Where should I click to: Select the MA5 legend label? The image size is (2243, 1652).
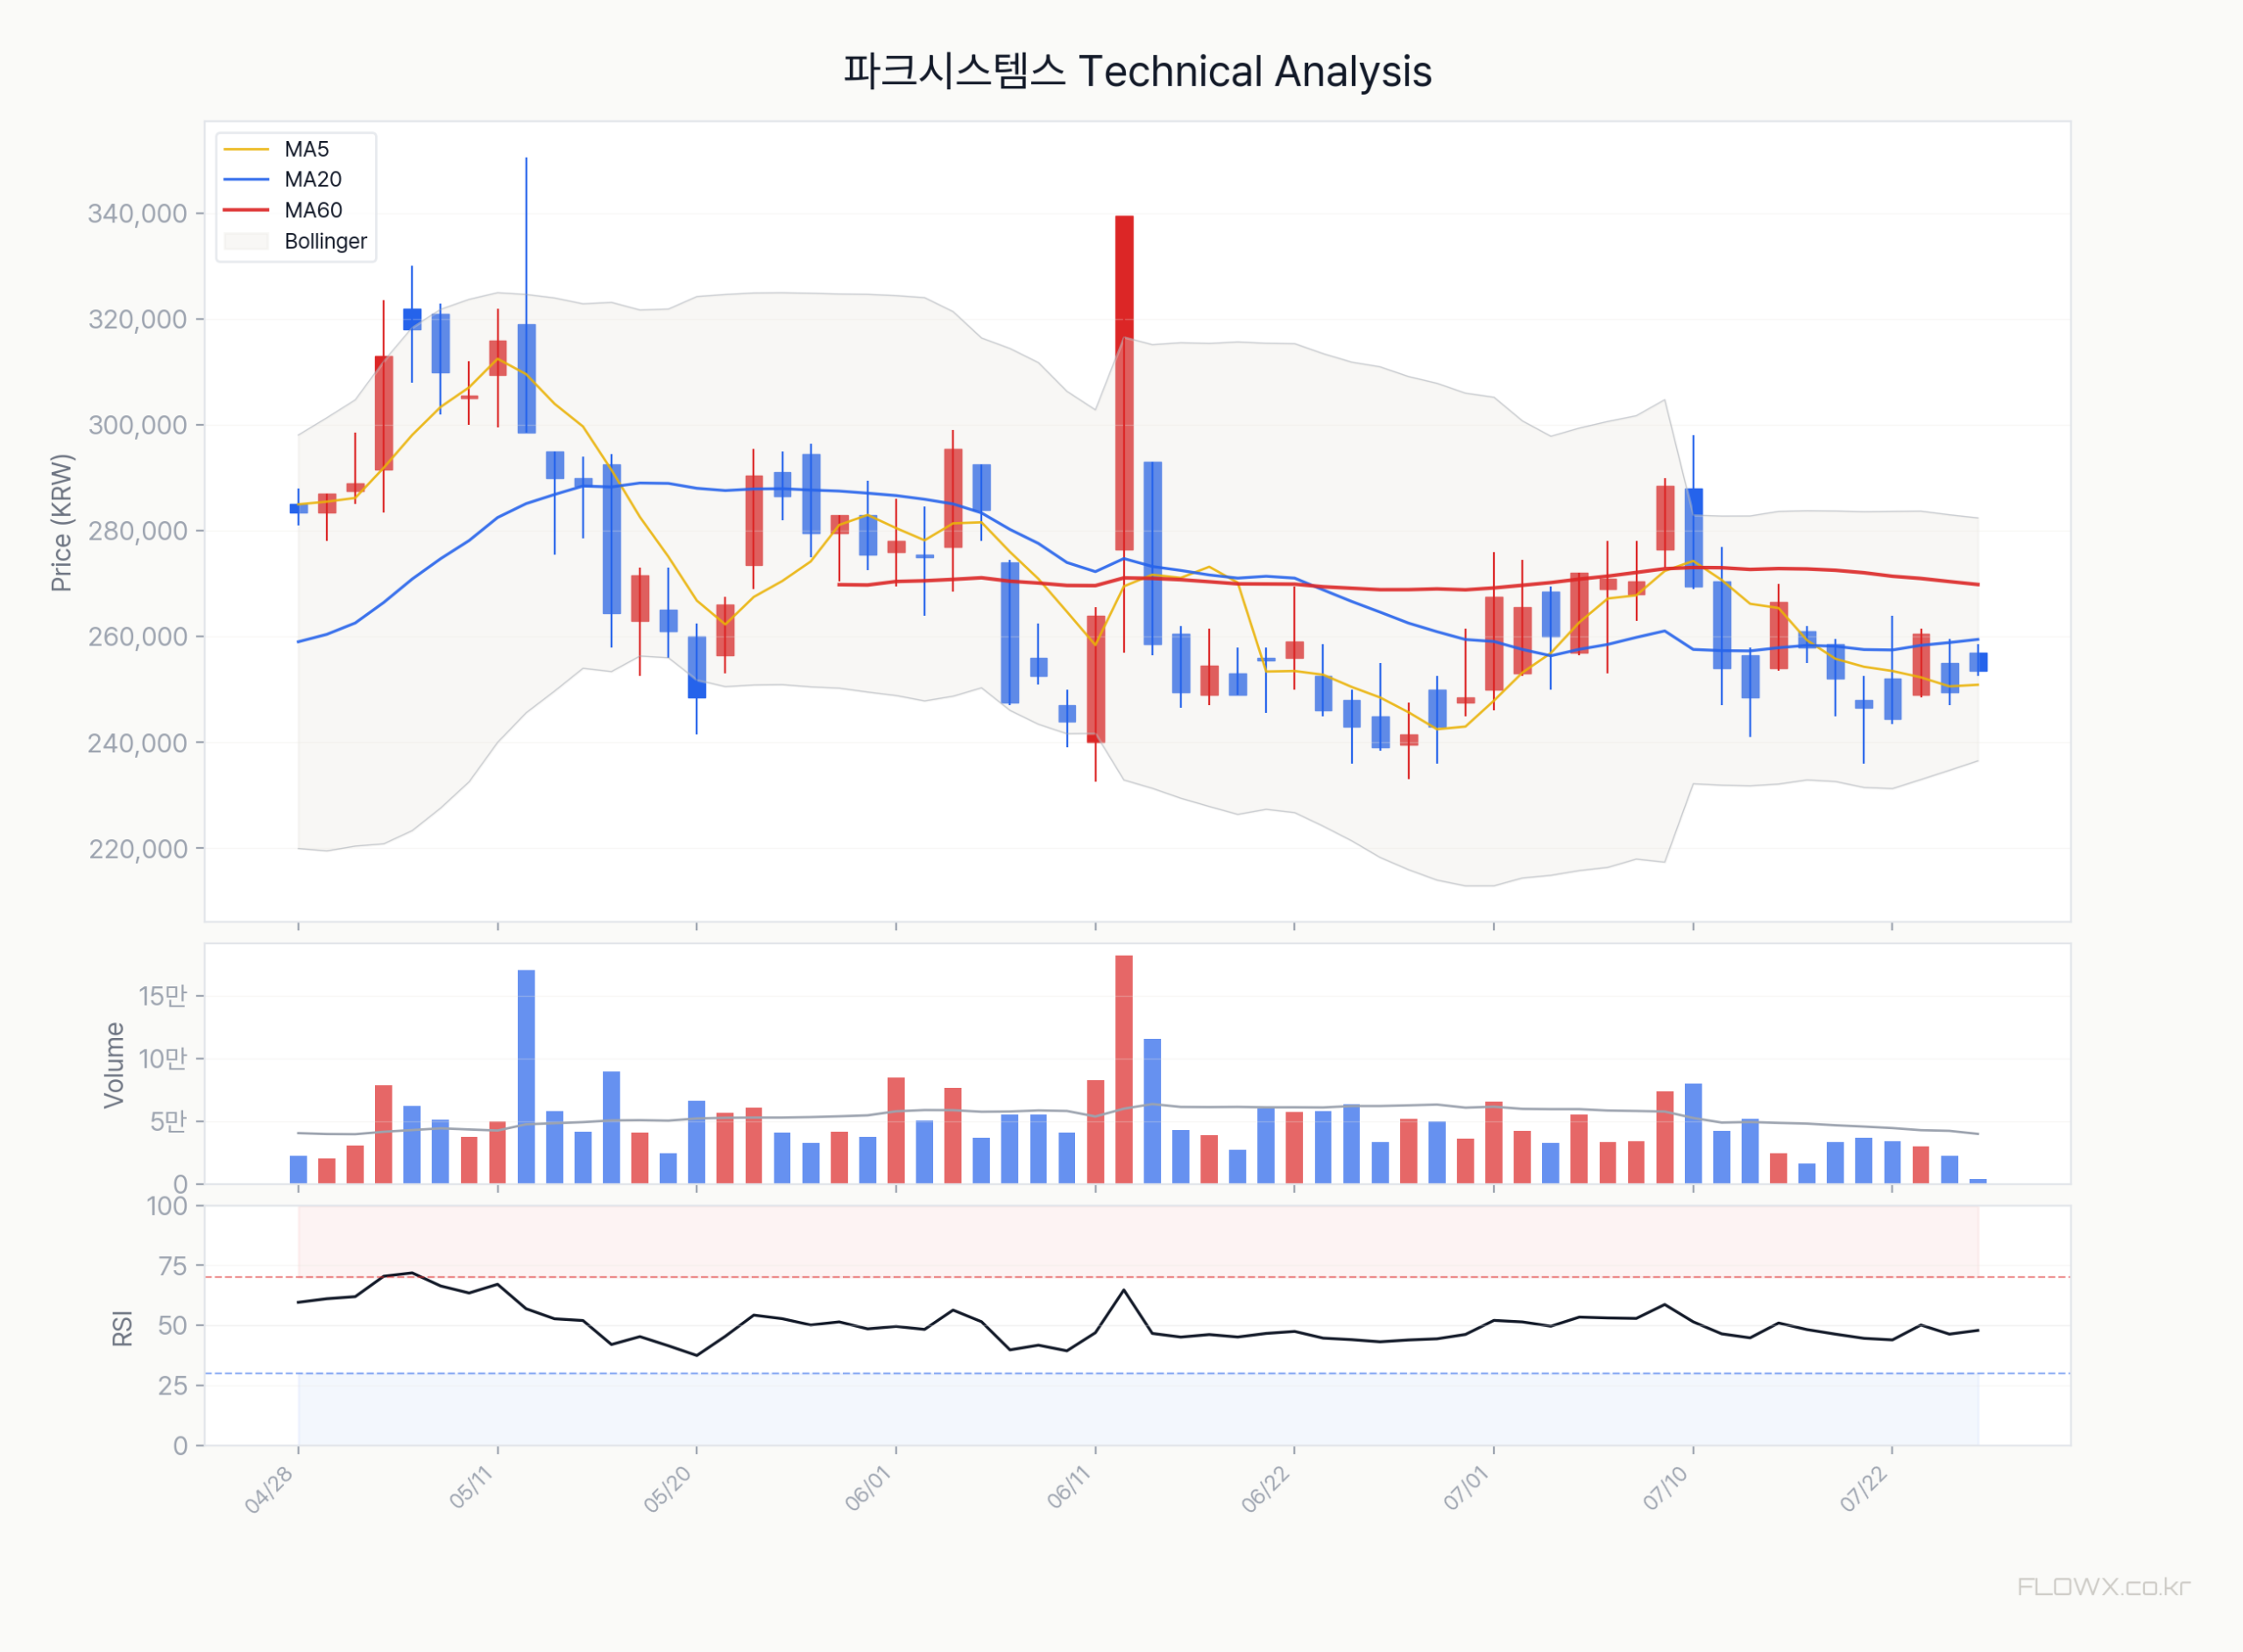(x=306, y=149)
